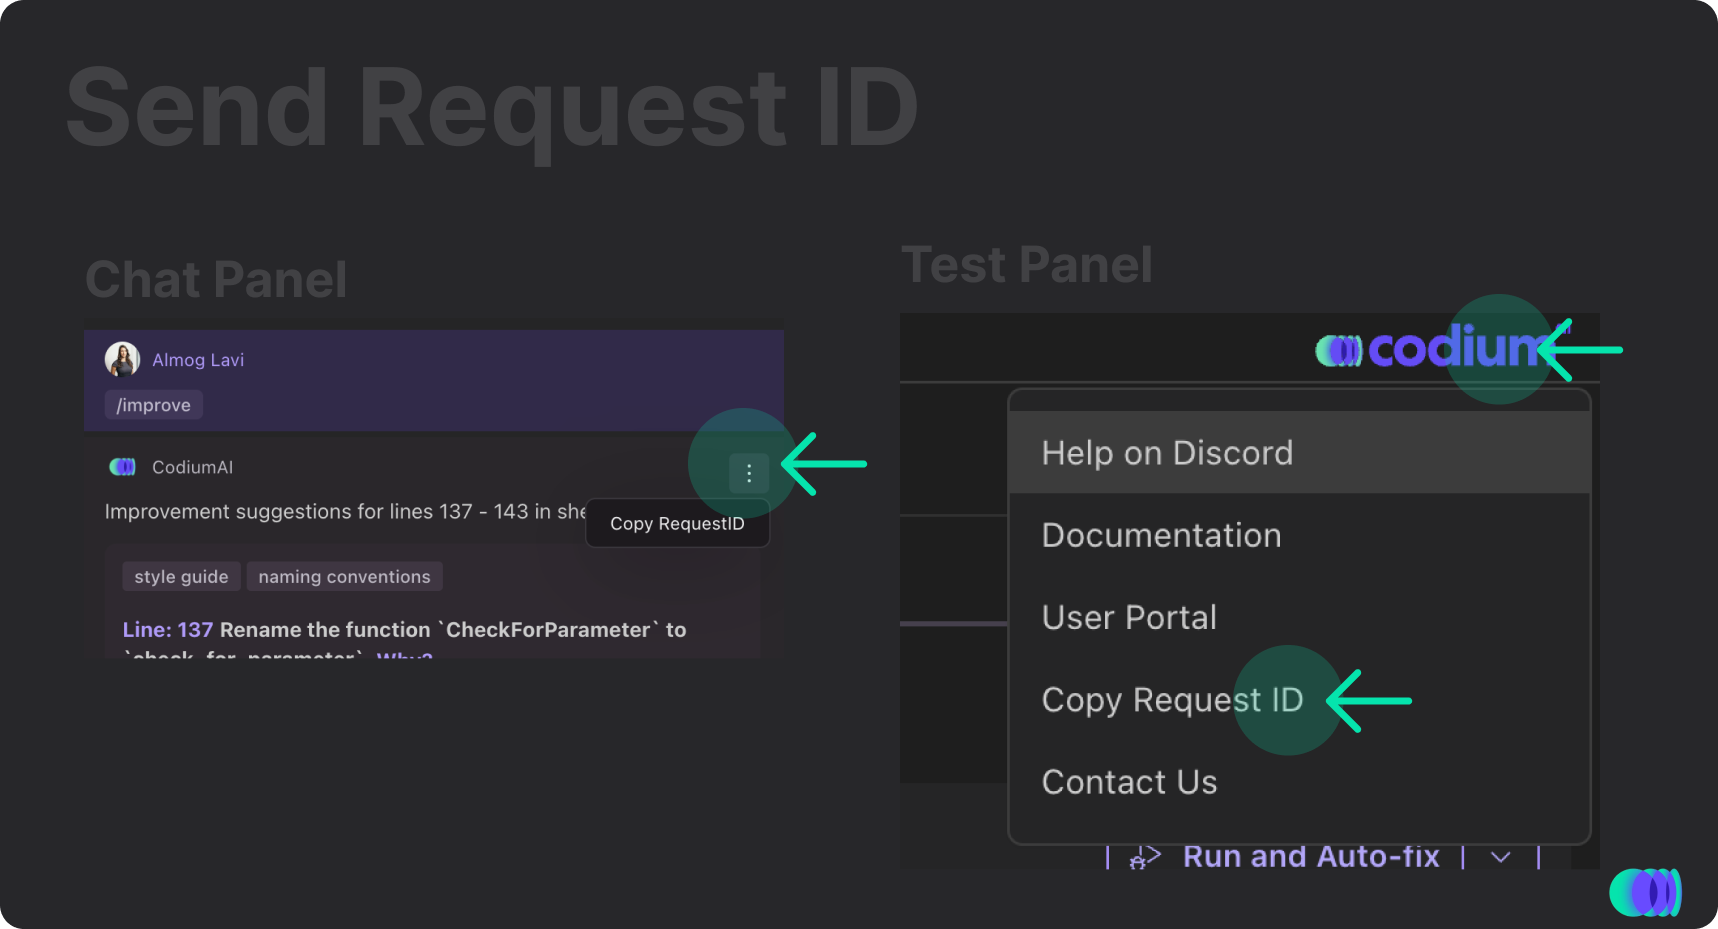Click Almog Lavi's avatar picture
Screen dimensions: 1718x929
[122, 359]
